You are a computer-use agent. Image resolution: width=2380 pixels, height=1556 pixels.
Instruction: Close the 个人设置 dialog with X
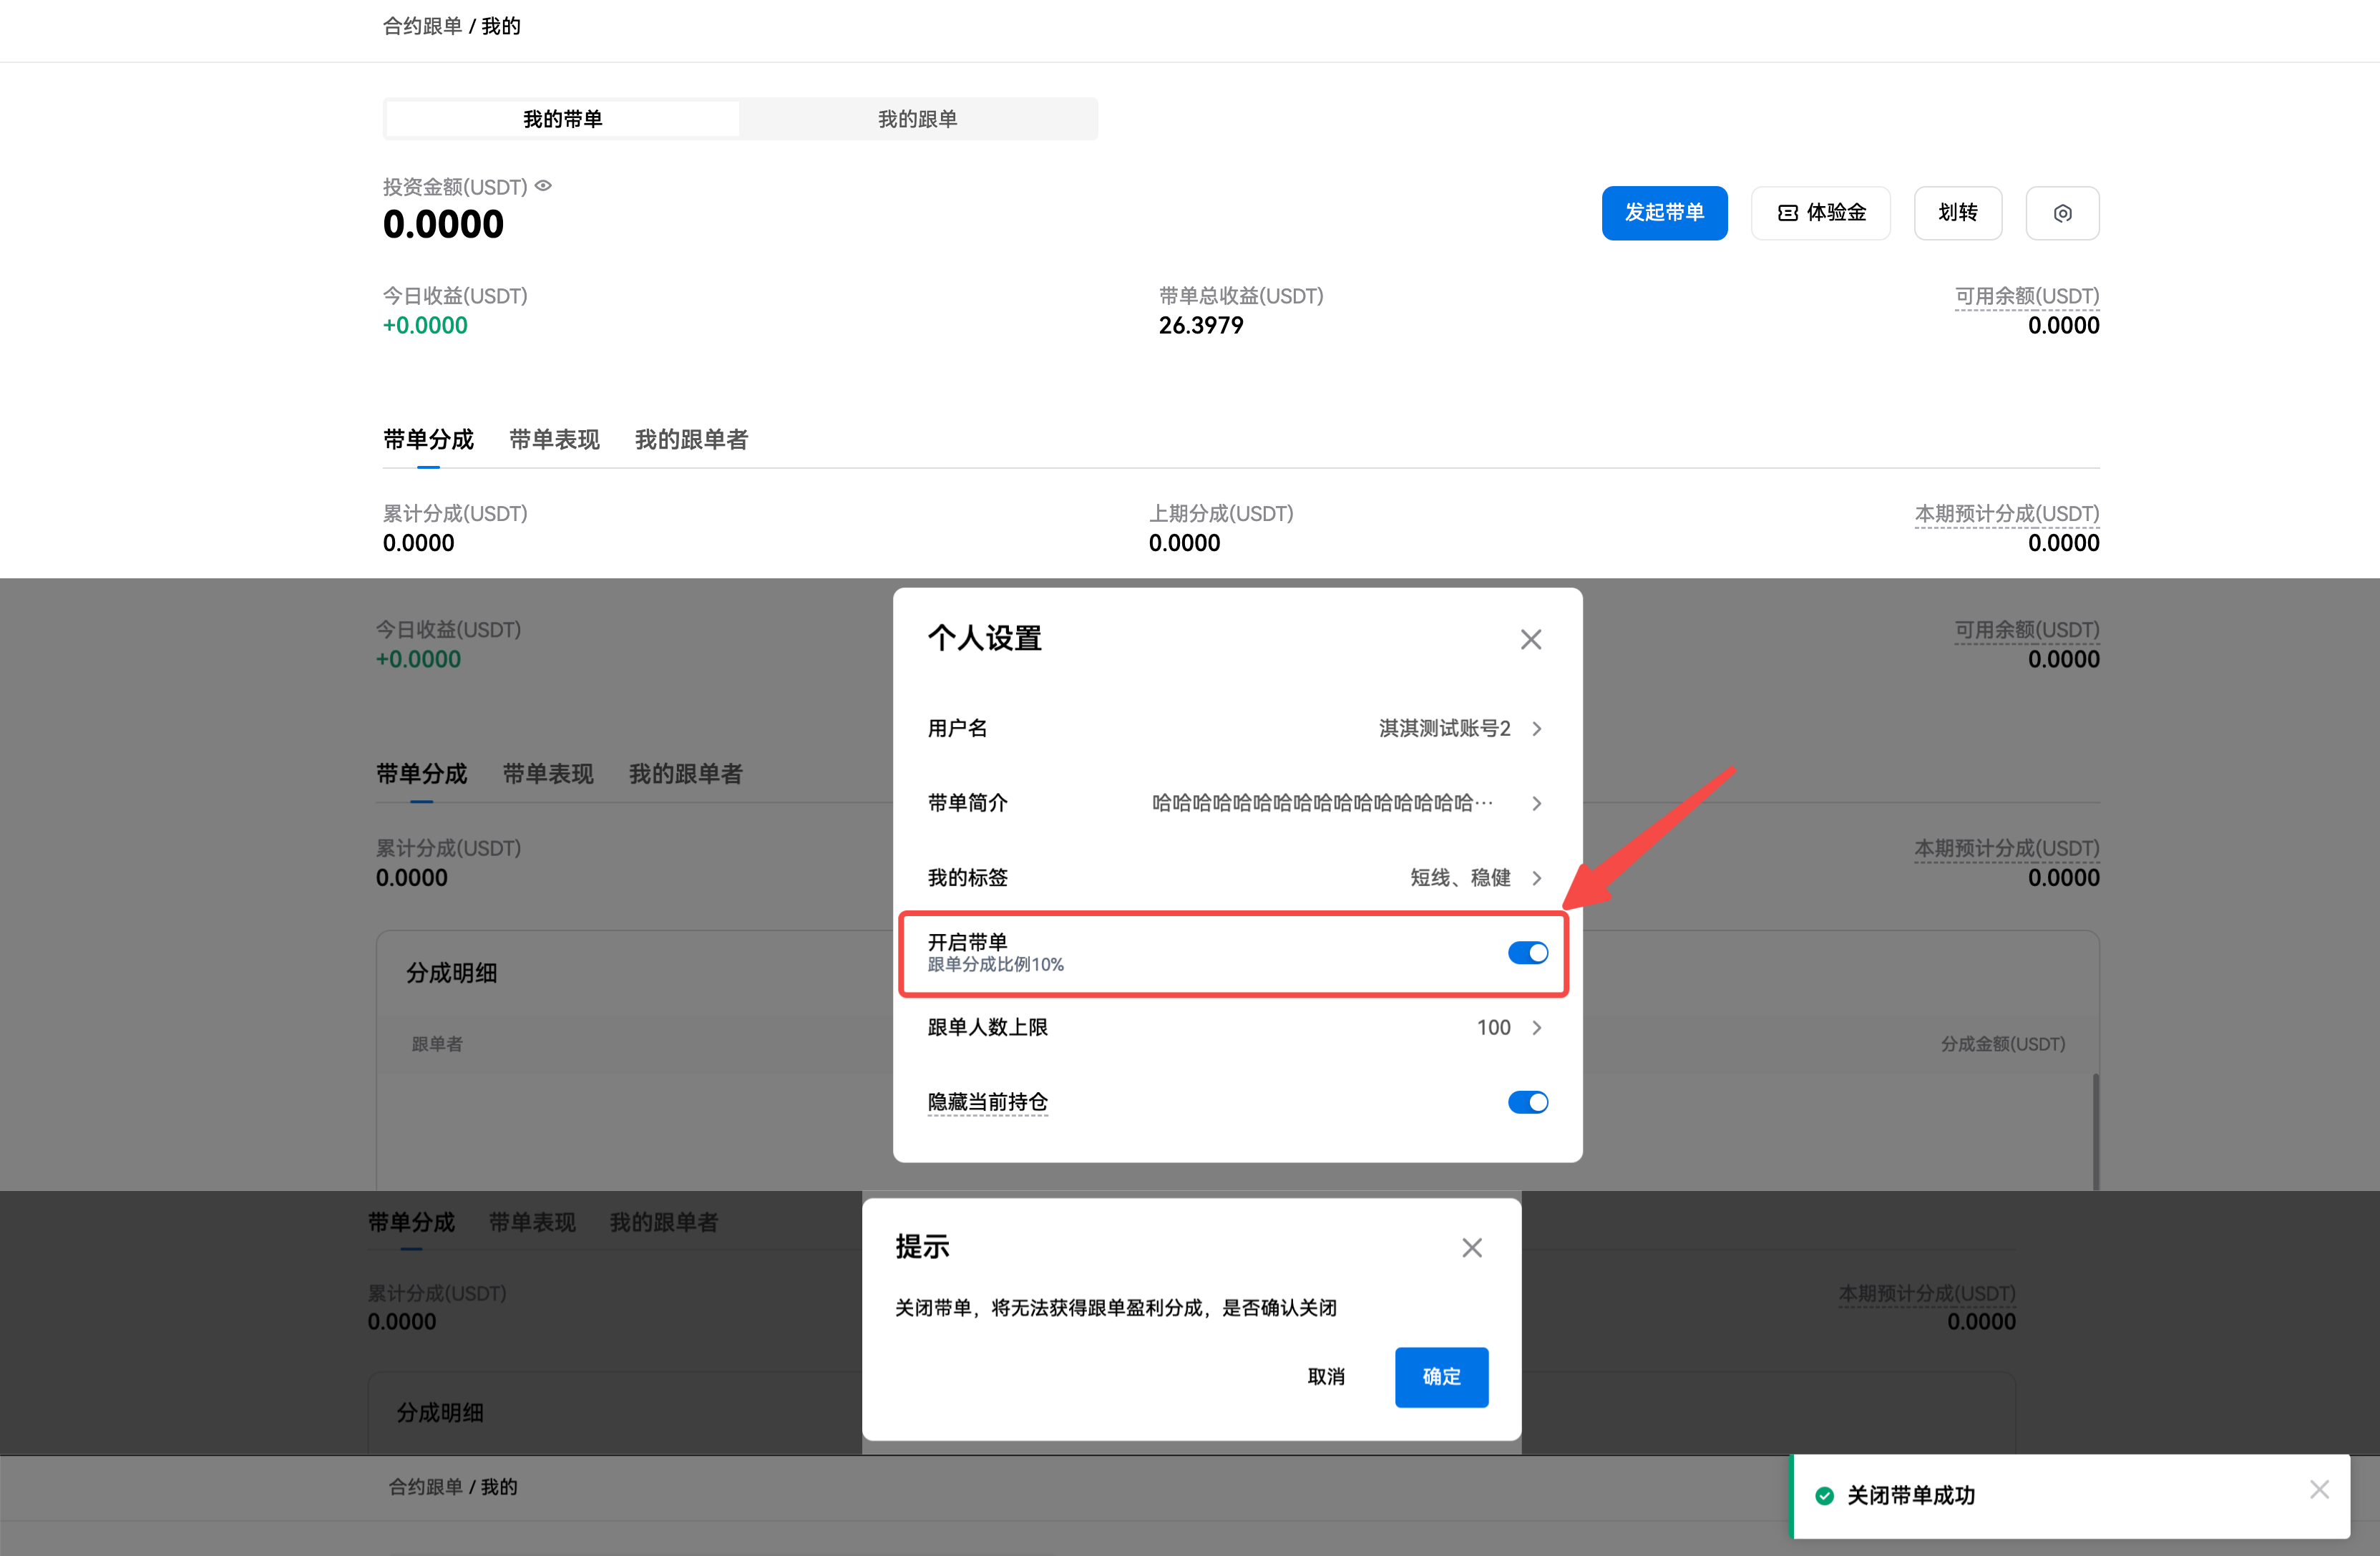pos(1530,639)
